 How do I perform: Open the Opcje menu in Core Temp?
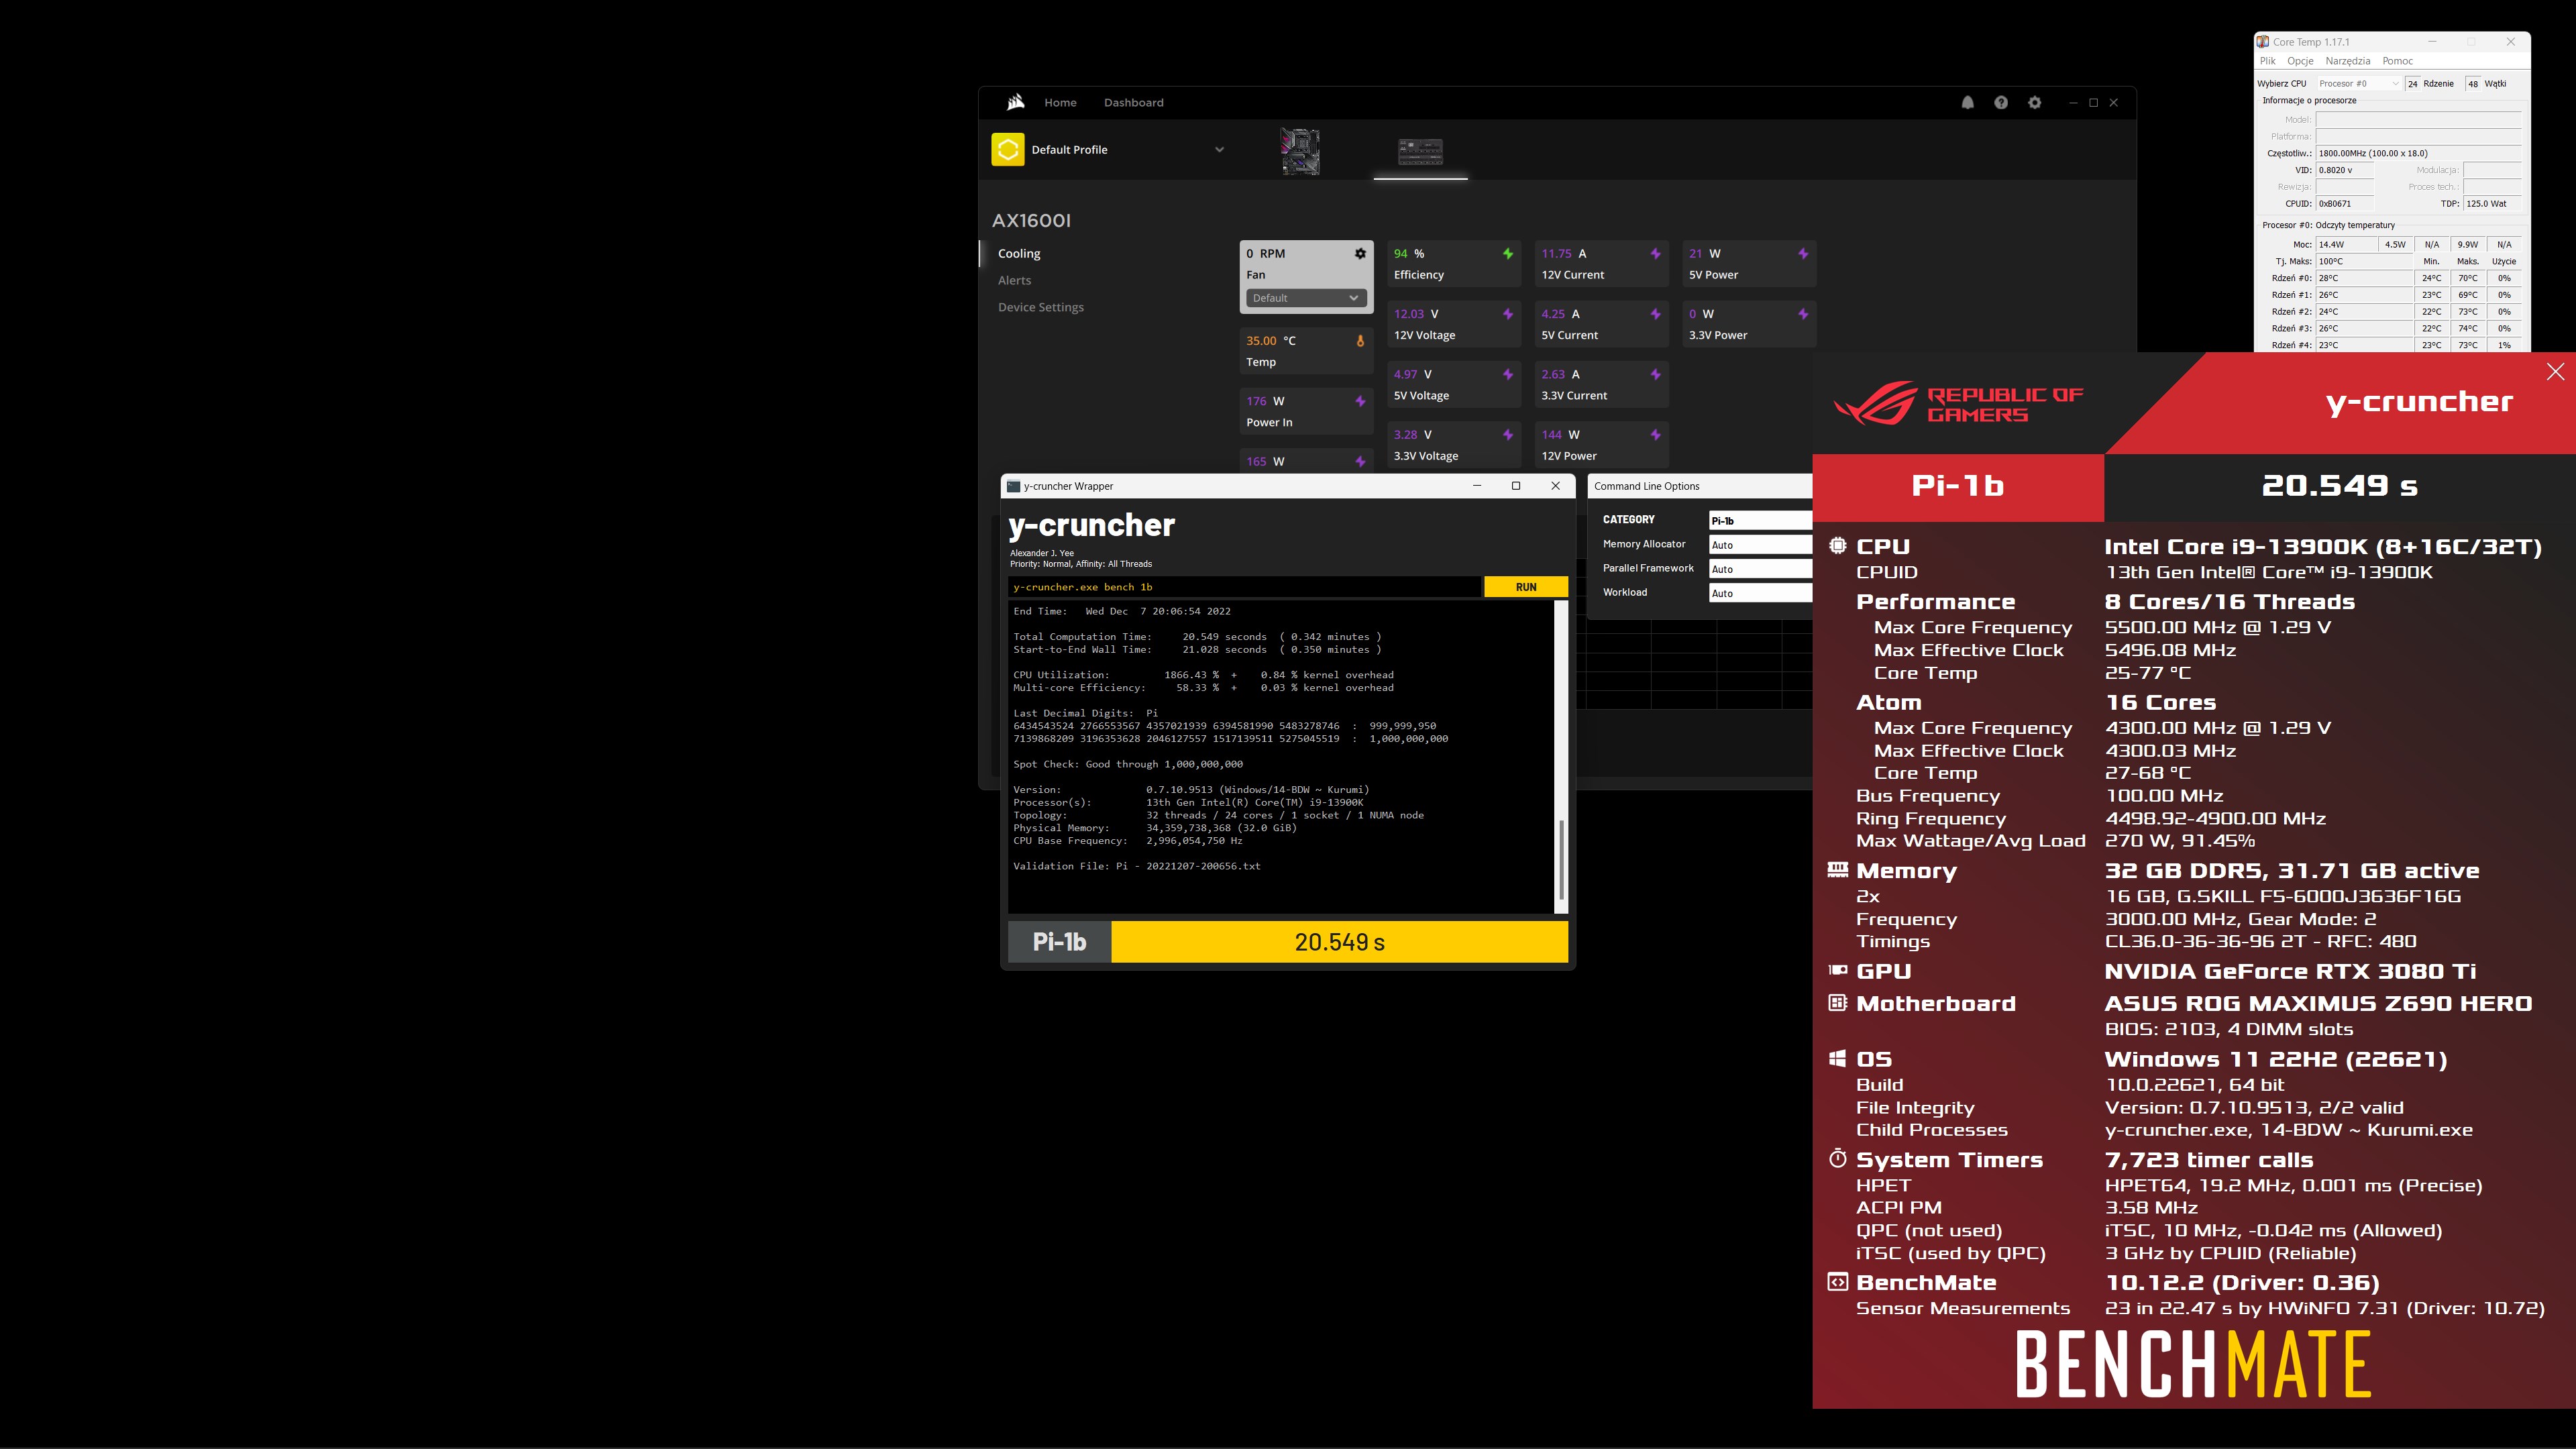pos(2300,61)
